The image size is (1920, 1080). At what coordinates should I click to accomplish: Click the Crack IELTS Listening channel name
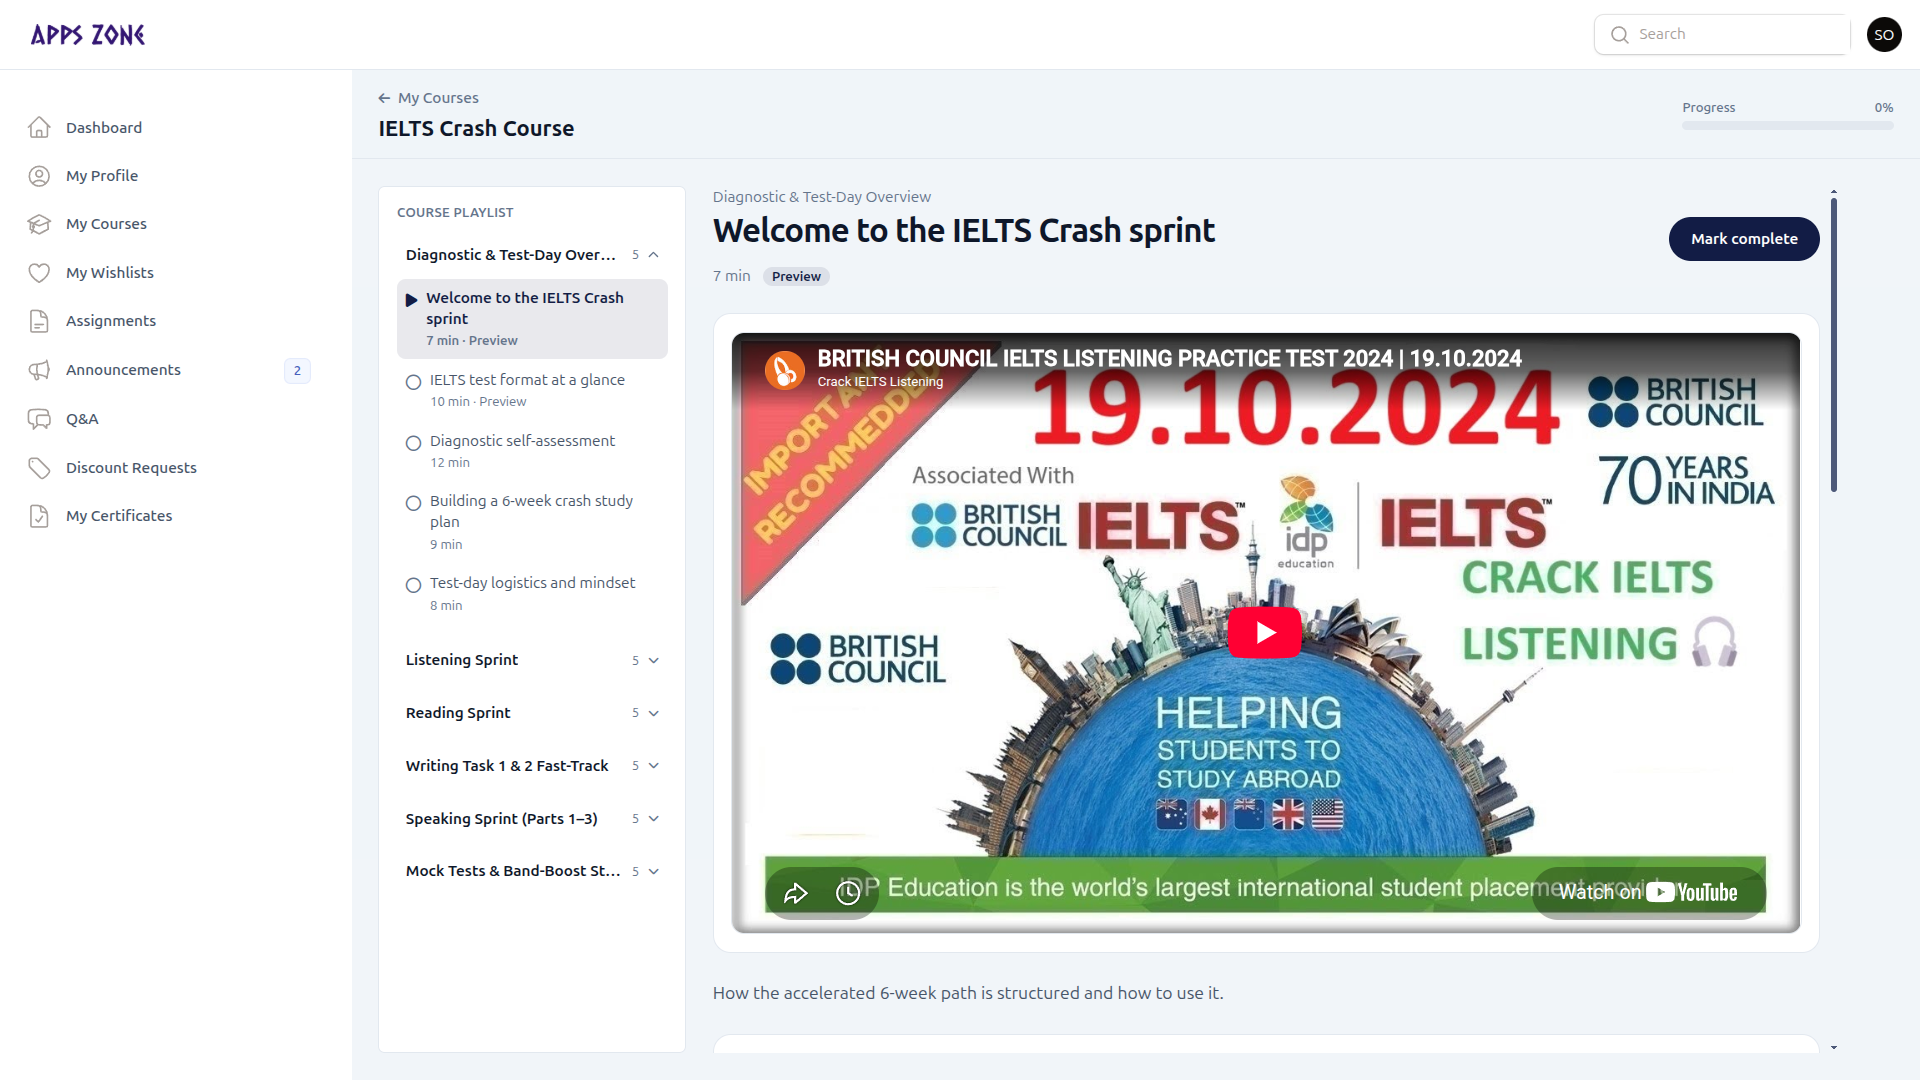[x=880, y=382]
